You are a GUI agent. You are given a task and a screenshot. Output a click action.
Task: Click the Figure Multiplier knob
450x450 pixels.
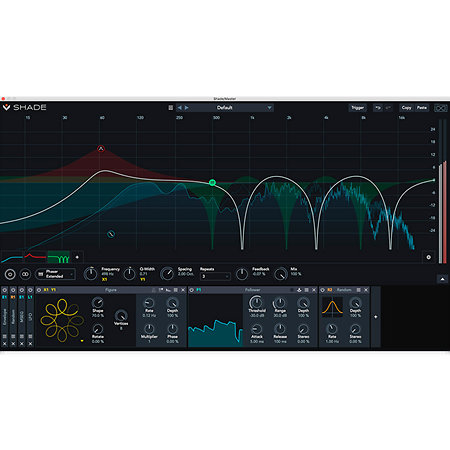[149, 329]
